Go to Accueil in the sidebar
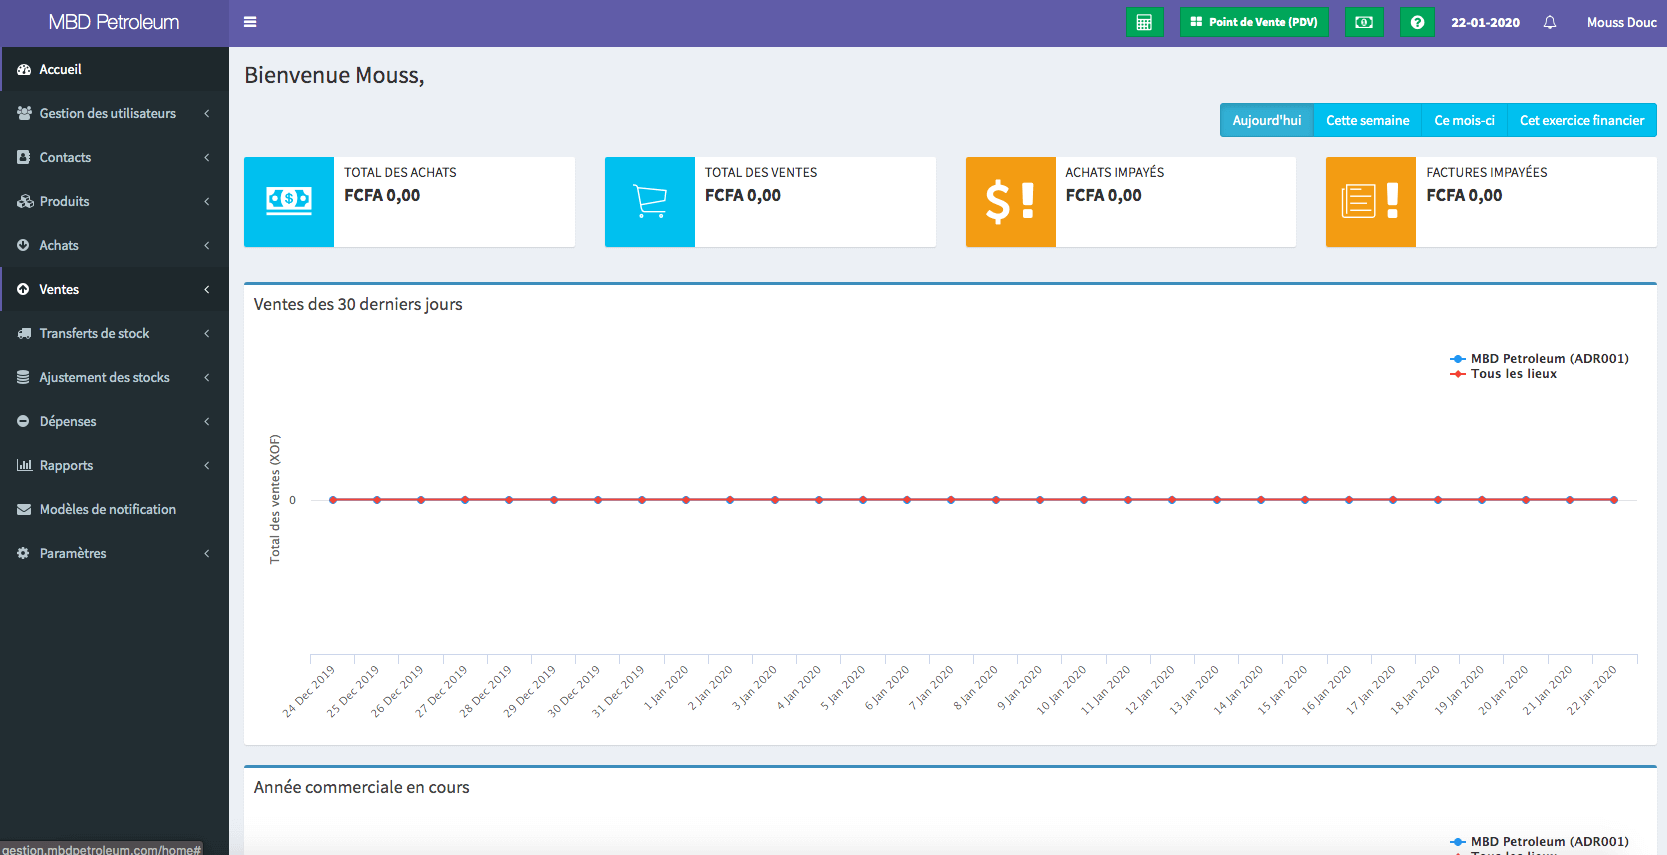The width and height of the screenshot is (1667, 855). 60,69
